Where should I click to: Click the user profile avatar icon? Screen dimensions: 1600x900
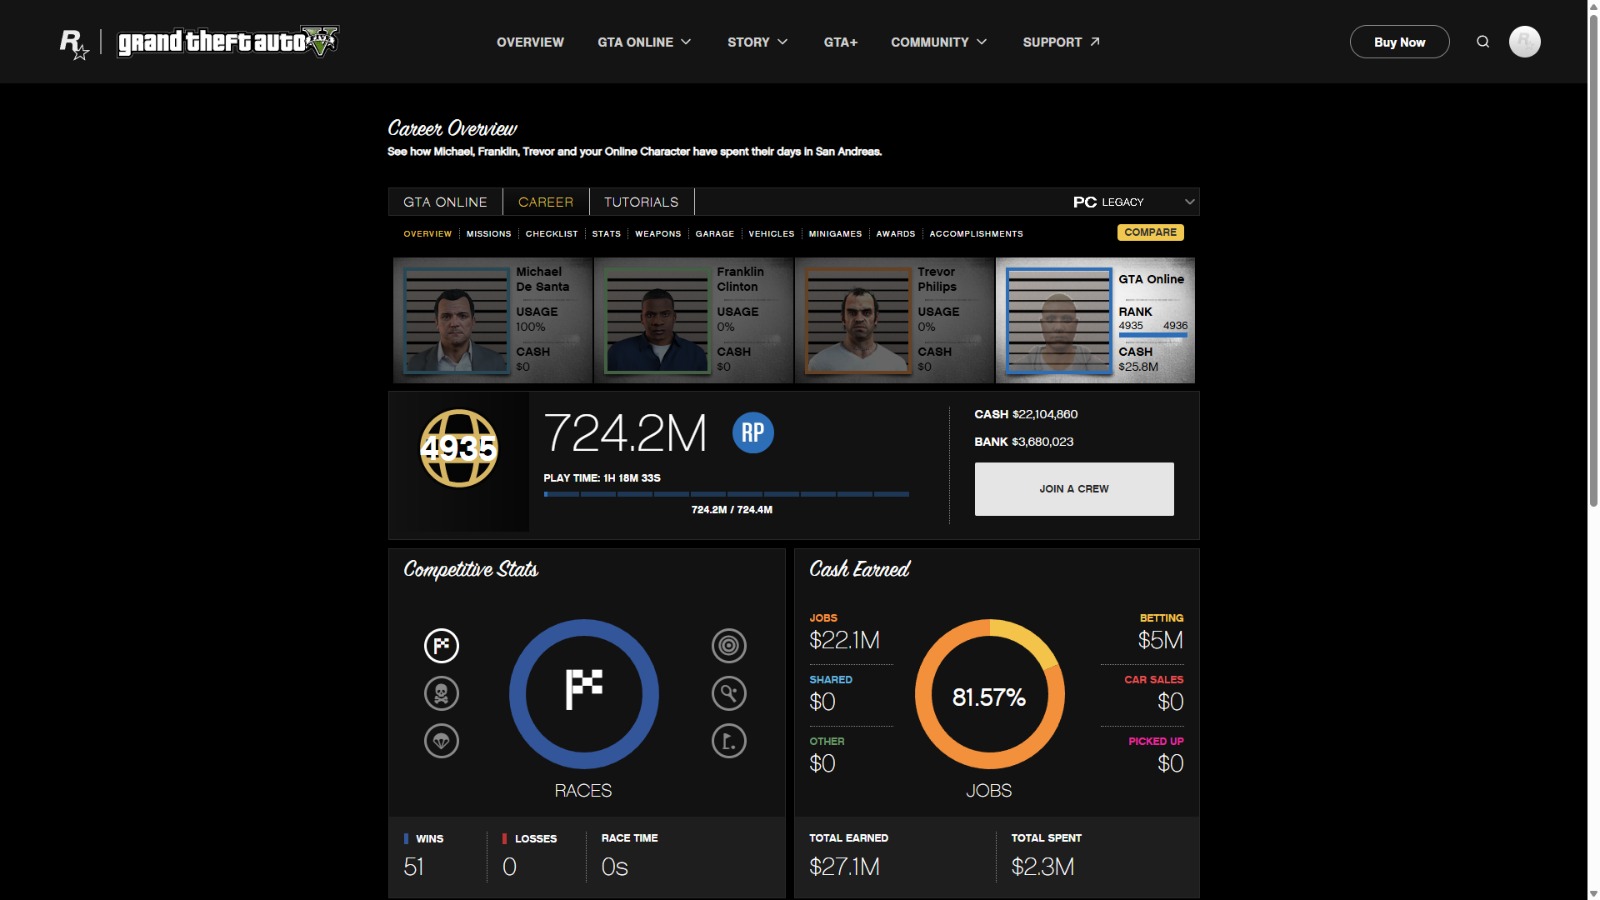pos(1524,42)
